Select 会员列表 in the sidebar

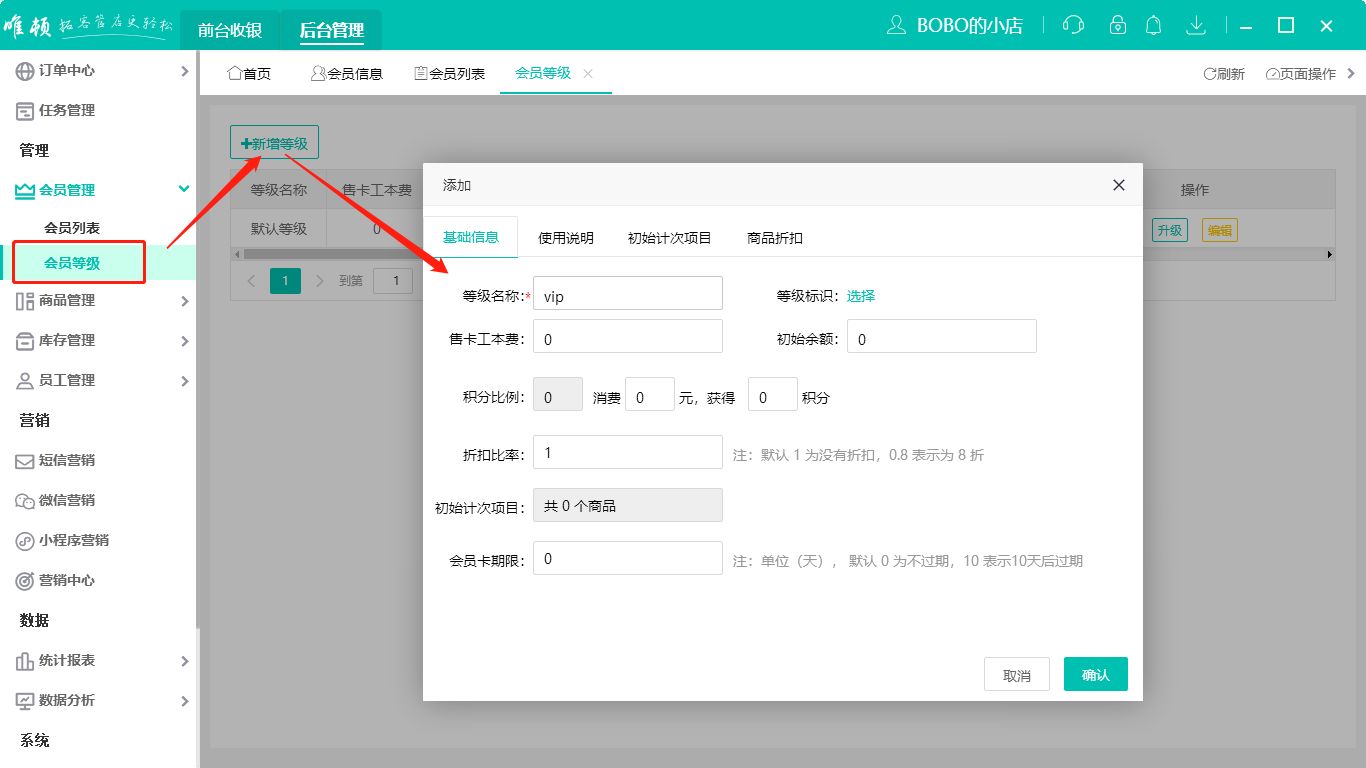pyautogui.click(x=72, y=228)
